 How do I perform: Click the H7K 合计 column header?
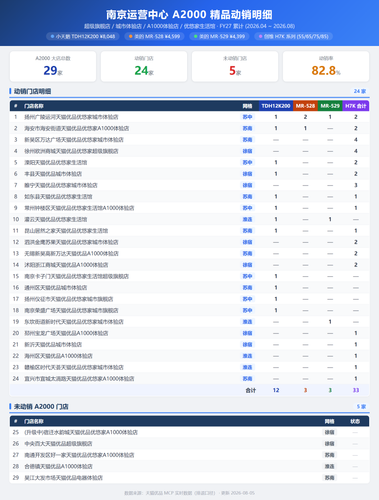(356, 106)
